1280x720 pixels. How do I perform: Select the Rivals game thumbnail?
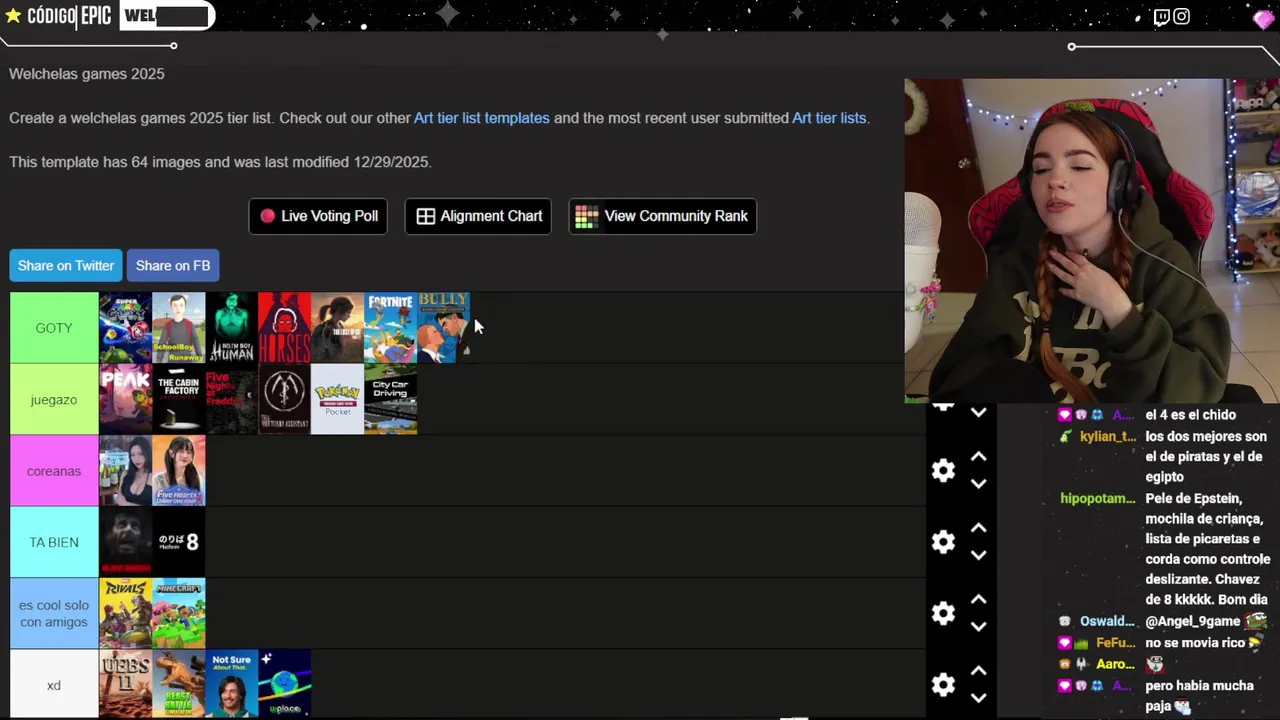click(125, 613)
